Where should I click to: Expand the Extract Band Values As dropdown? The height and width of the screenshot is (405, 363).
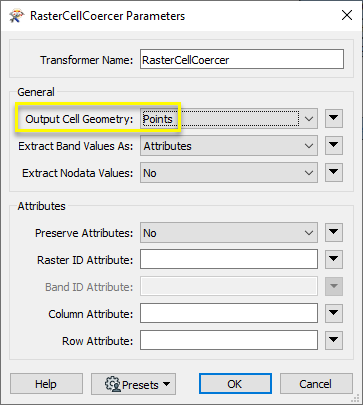[x=229, y=146]
